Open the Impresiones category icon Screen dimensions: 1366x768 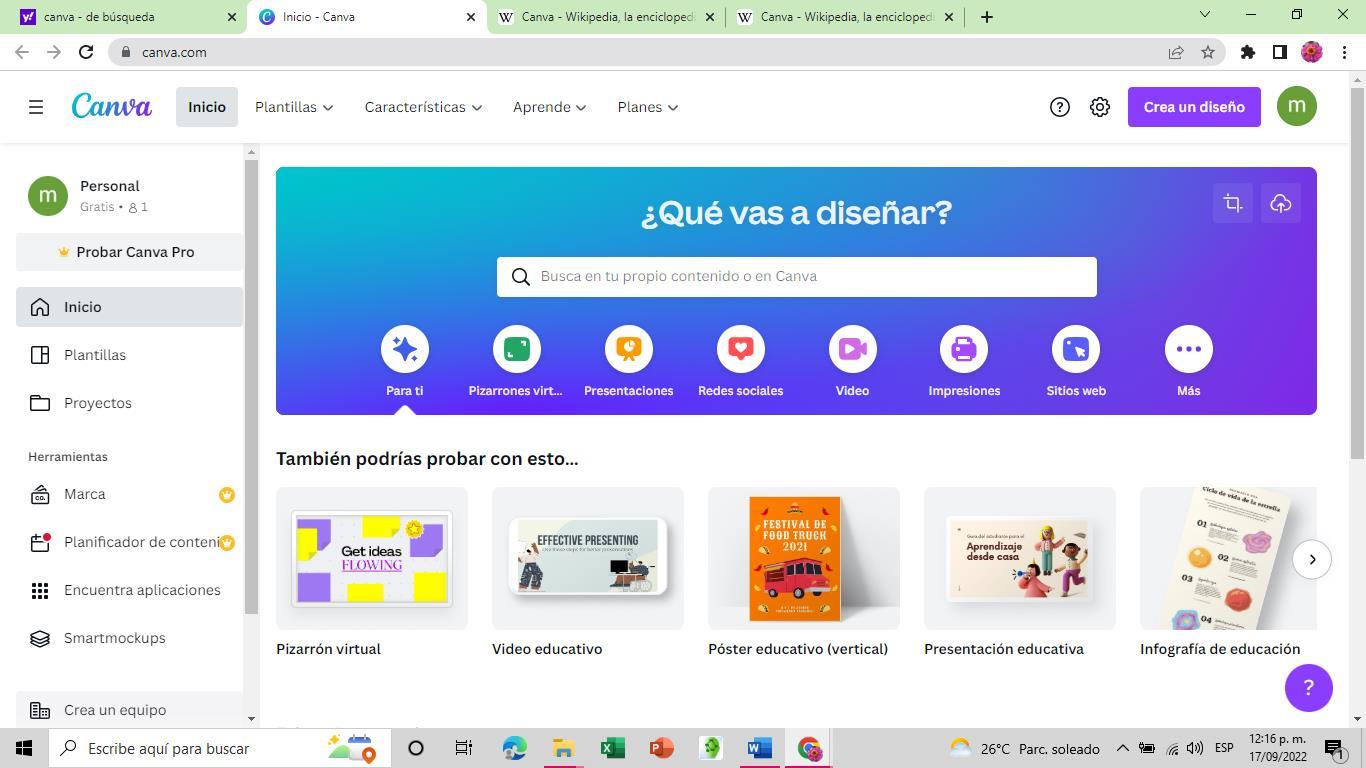[964, 349]
